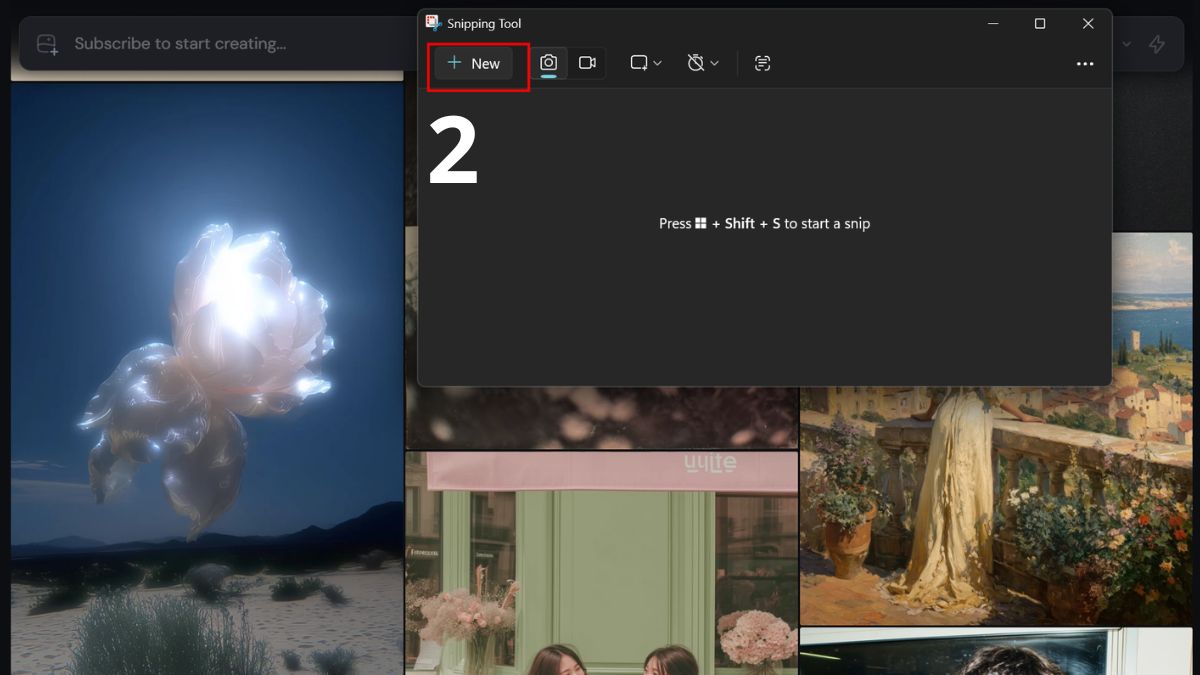The width and height of the screenshot is (1200, 675).
Task: Open the See more ellipsis menu
Action: point(1085,63)
